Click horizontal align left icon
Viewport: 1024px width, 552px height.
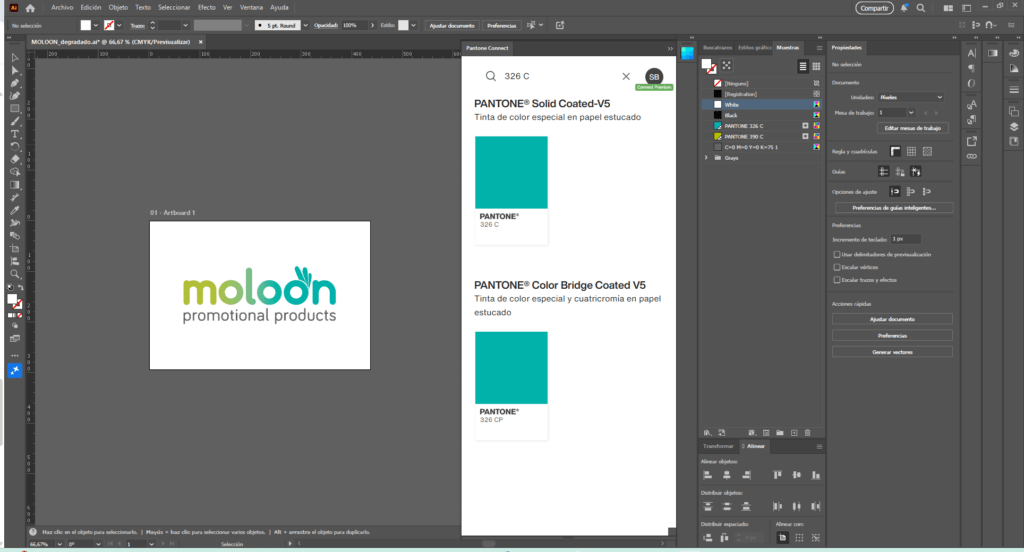707,475
